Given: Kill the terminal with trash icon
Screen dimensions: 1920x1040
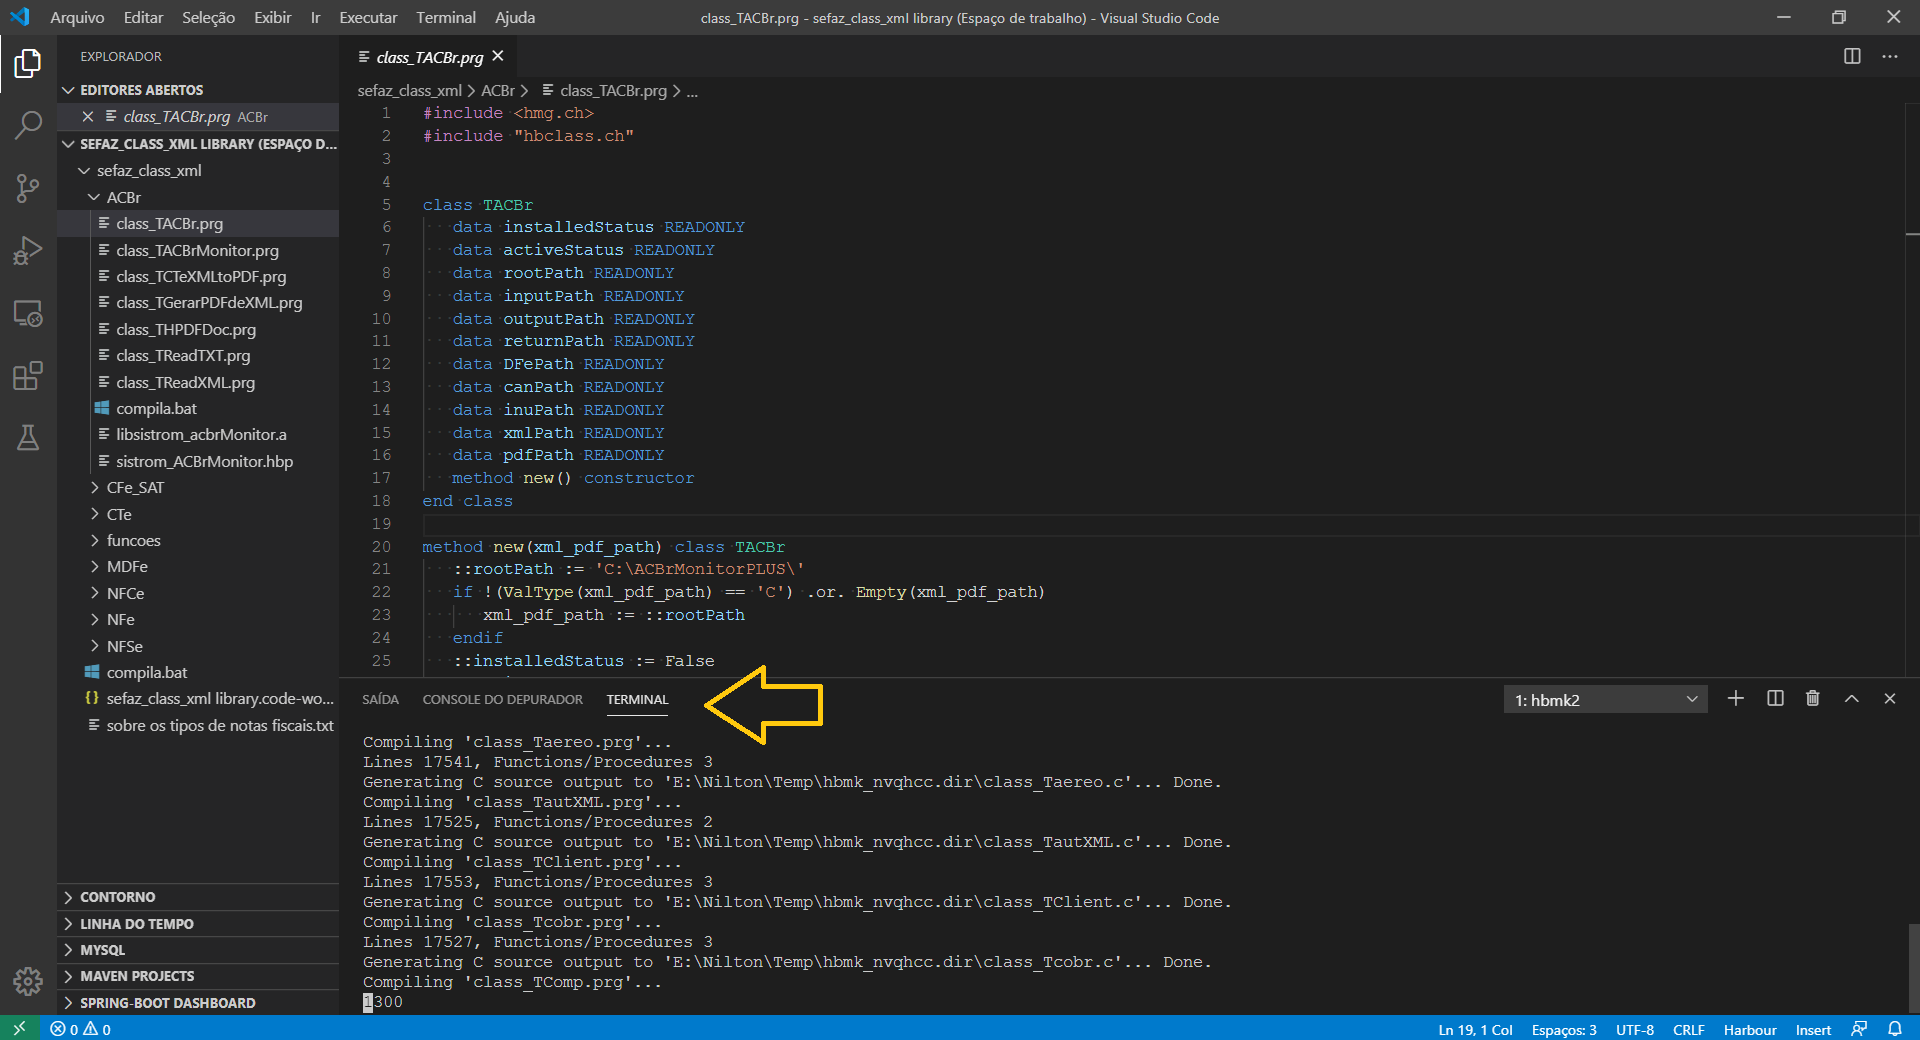Looking at the screenshot, I should (1812, 699).
